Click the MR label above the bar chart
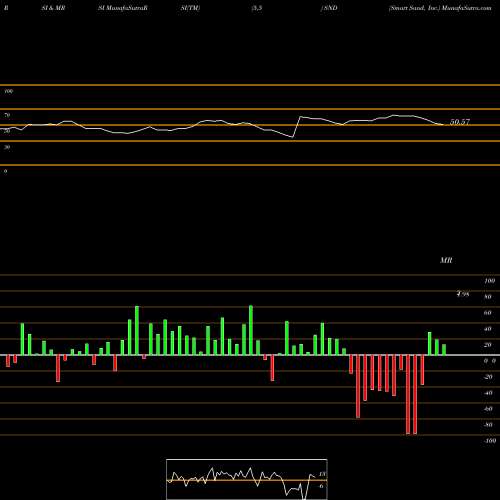The width and height of the screenshot is (500, 500). coord(446,260)
